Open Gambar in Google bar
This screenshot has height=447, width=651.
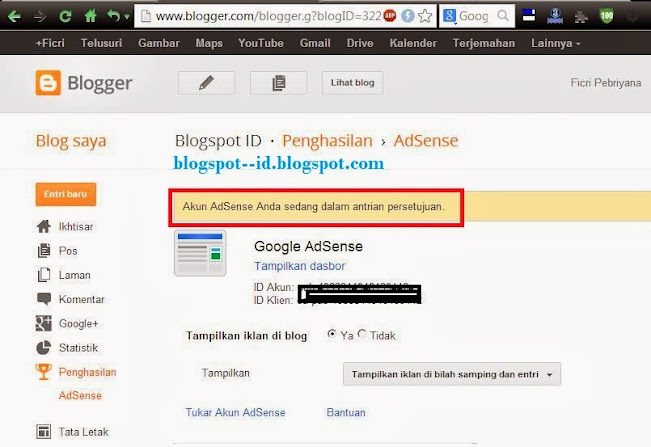point(159,43)
